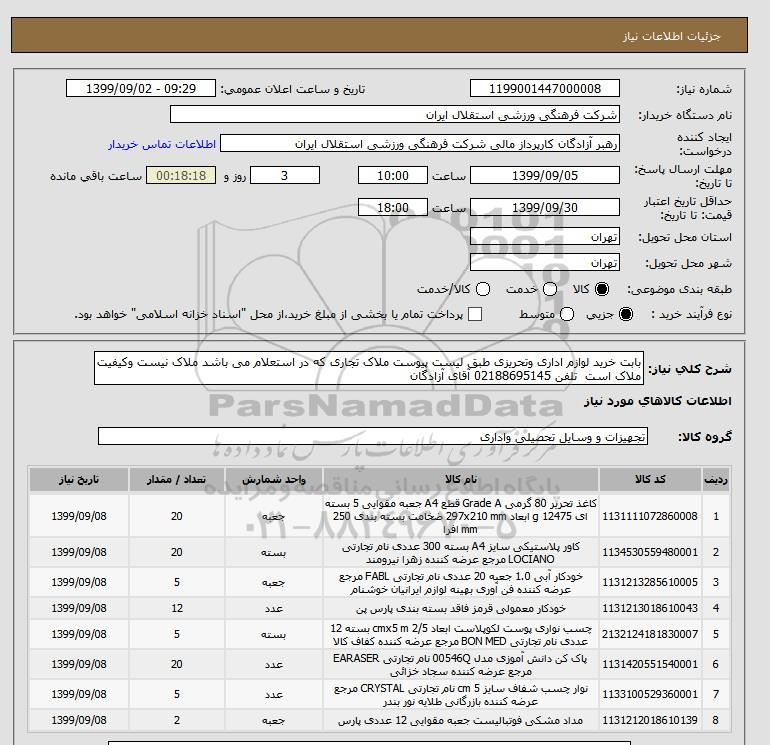This screenshot has width=770, height=745.
Task: Click the price validity date 1399/09/30
Action: (545, 207)
